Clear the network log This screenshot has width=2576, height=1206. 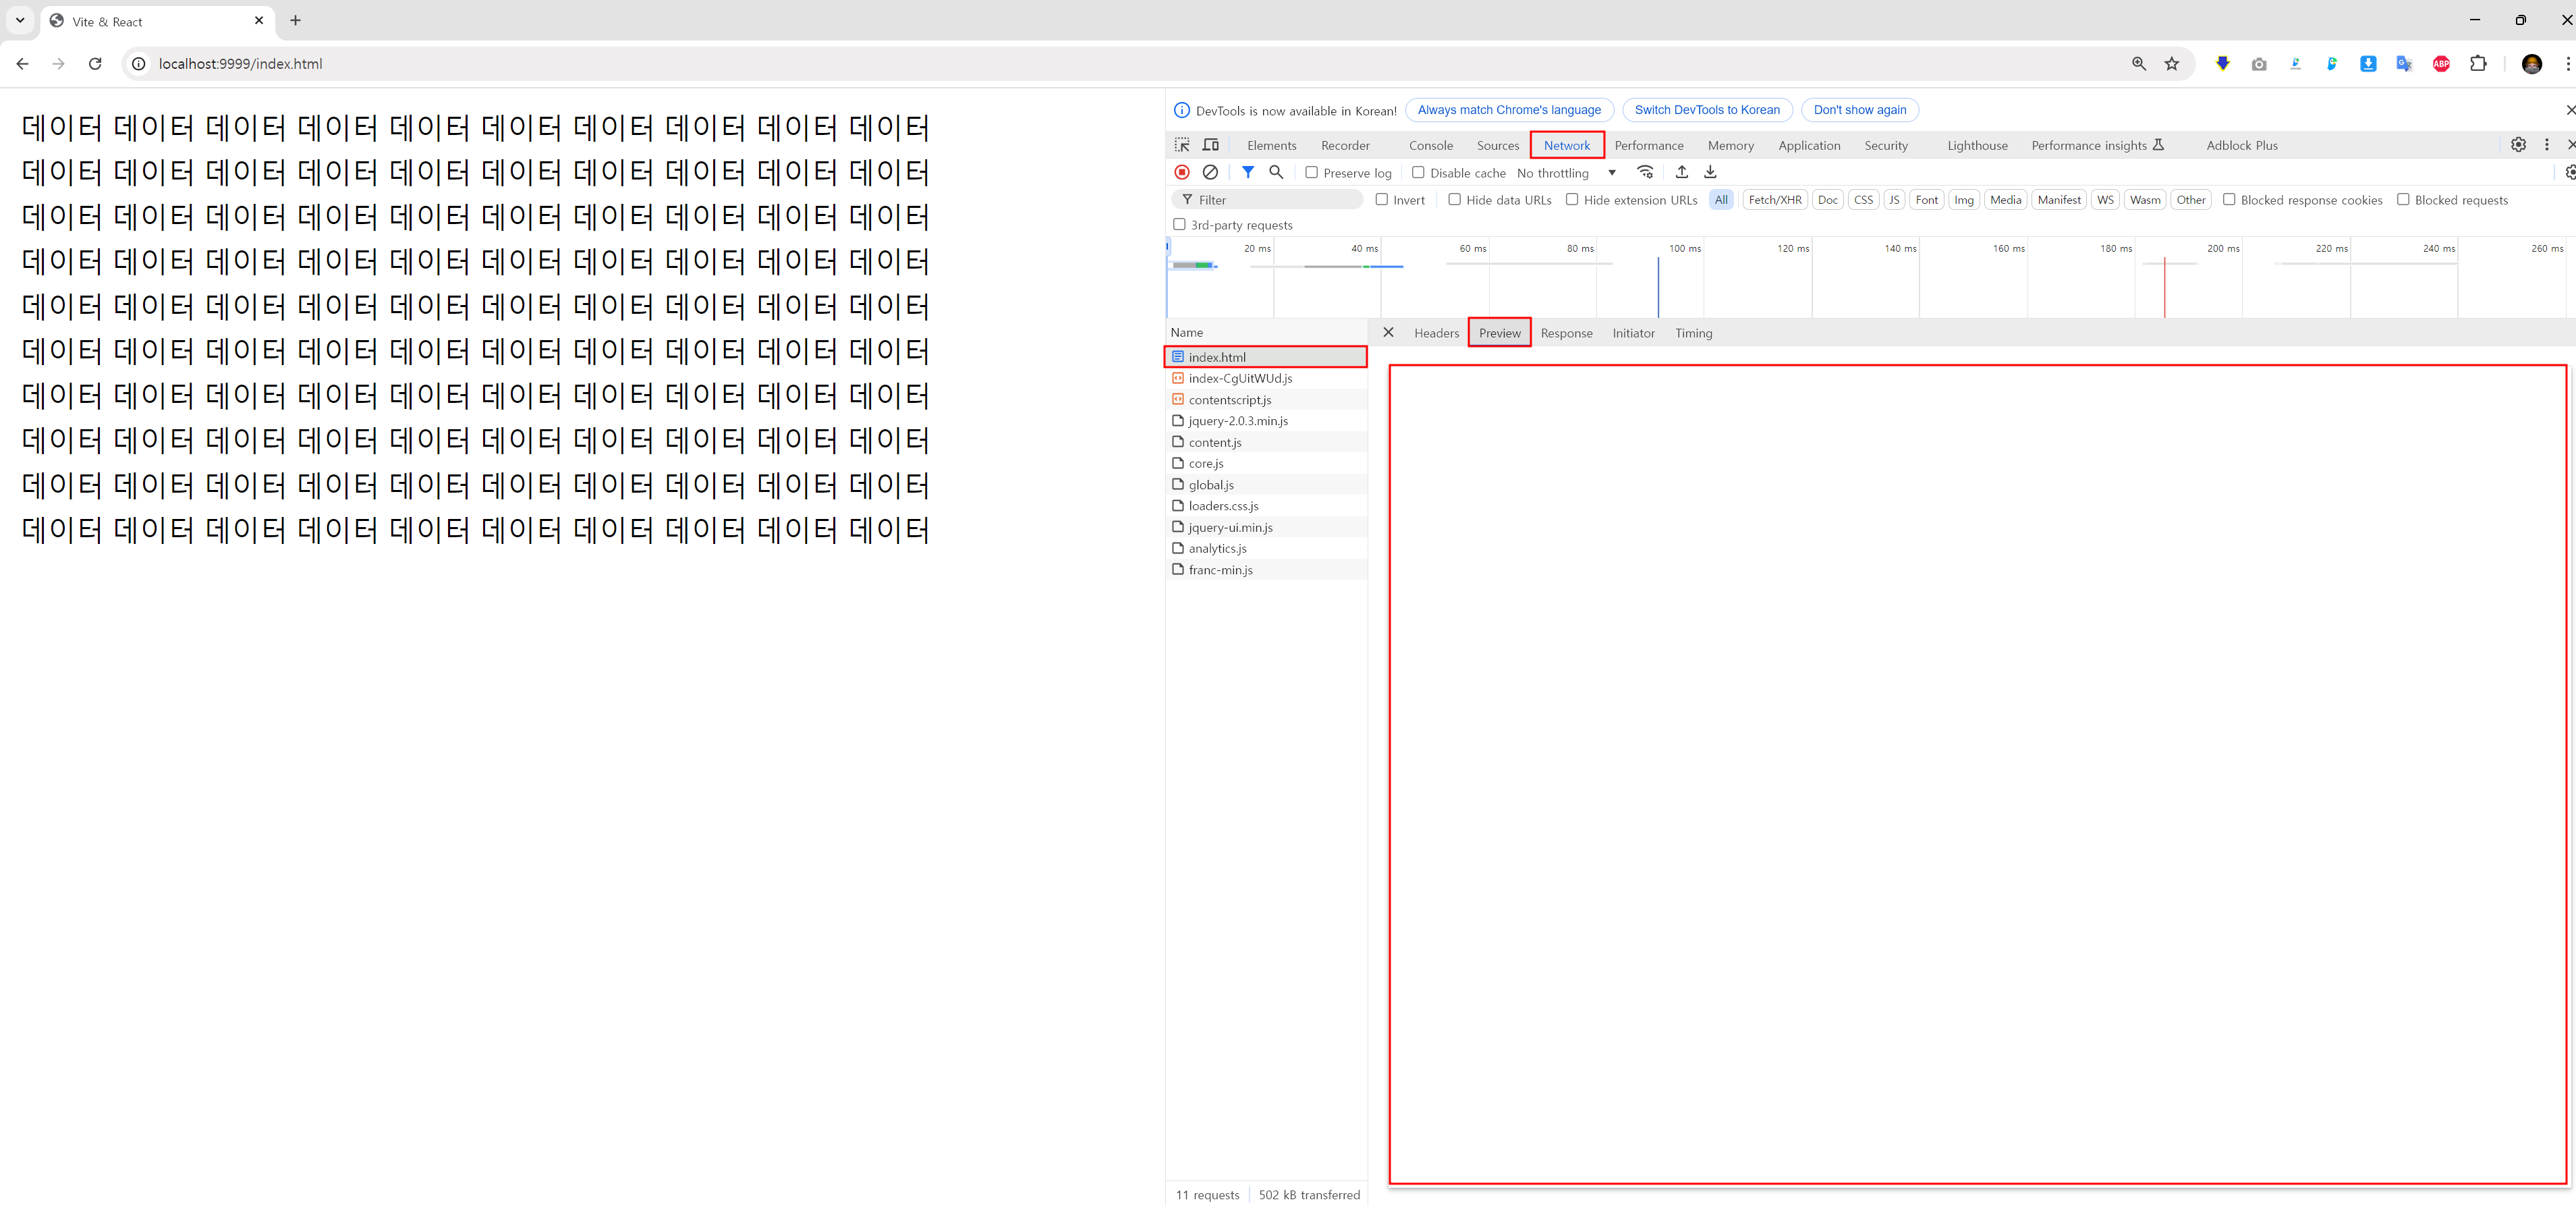click(x=1210, y=172)
